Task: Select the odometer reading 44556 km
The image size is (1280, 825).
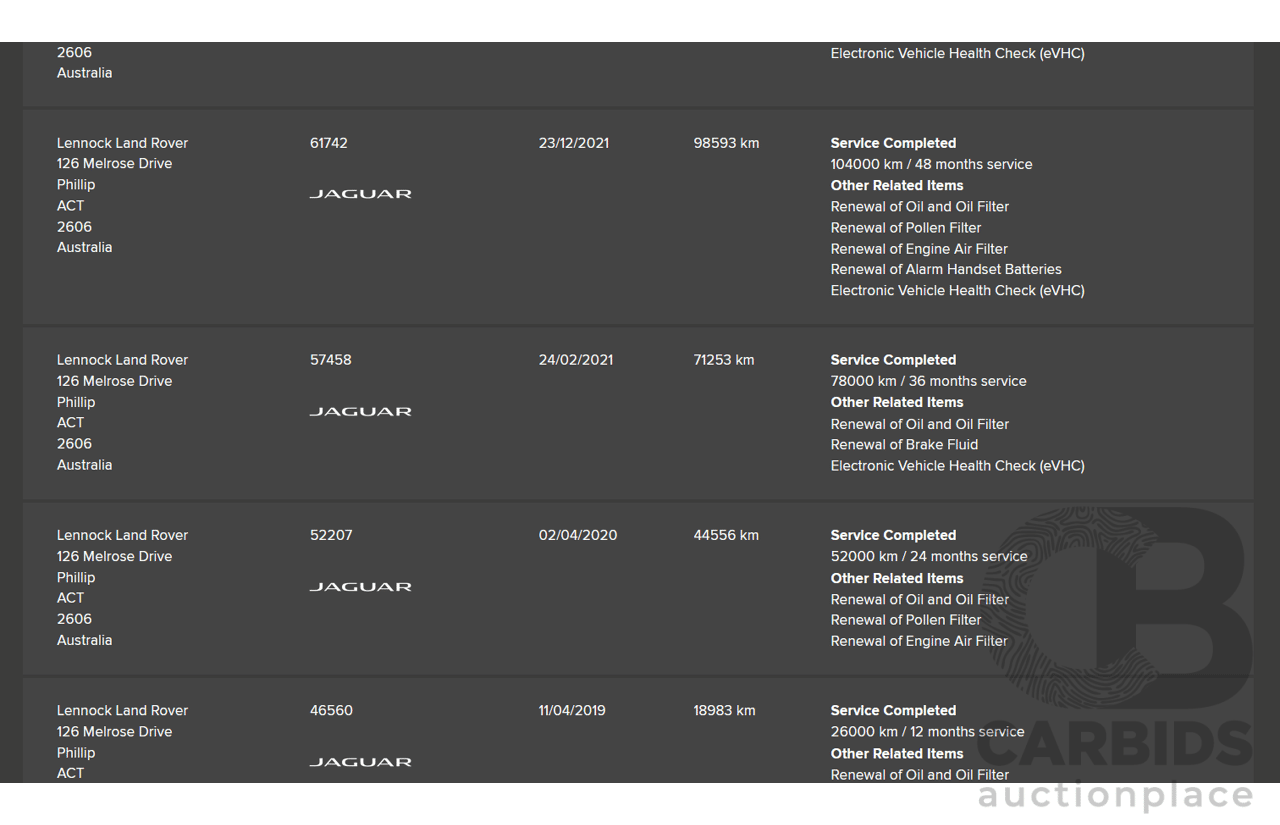Action: tap(726, 535)
